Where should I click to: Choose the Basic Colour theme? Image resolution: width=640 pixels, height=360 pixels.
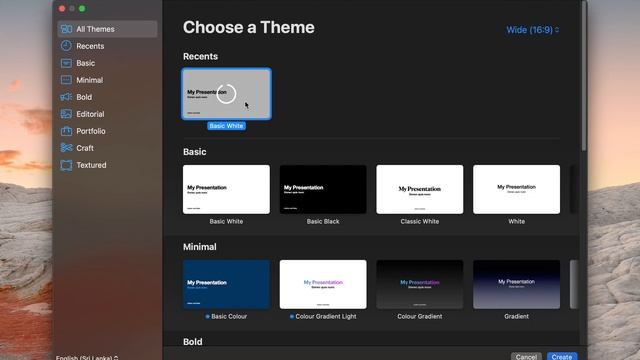[227, 284]
